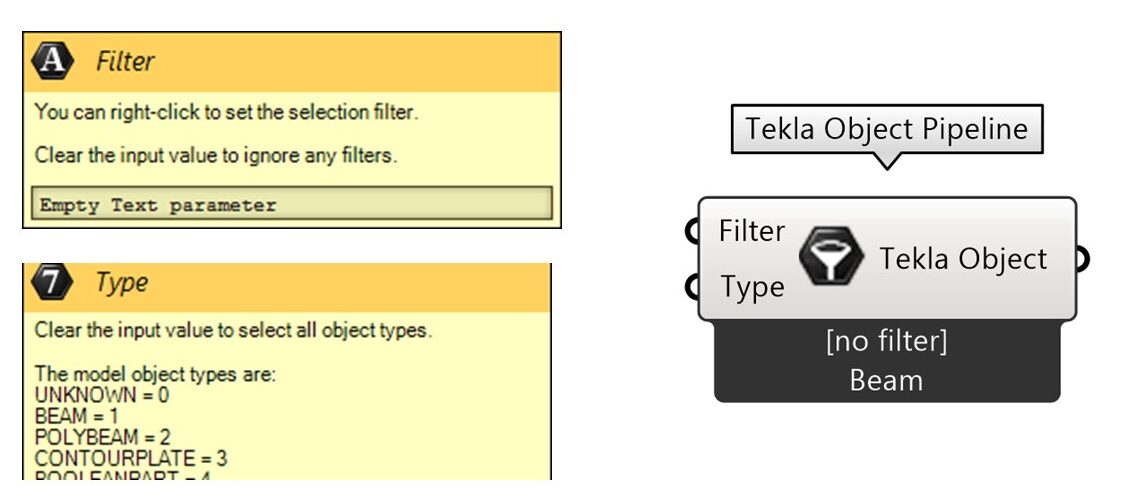Click the hexagon 7 icon beside Type

pyautogui.click(x=52, y=282)
